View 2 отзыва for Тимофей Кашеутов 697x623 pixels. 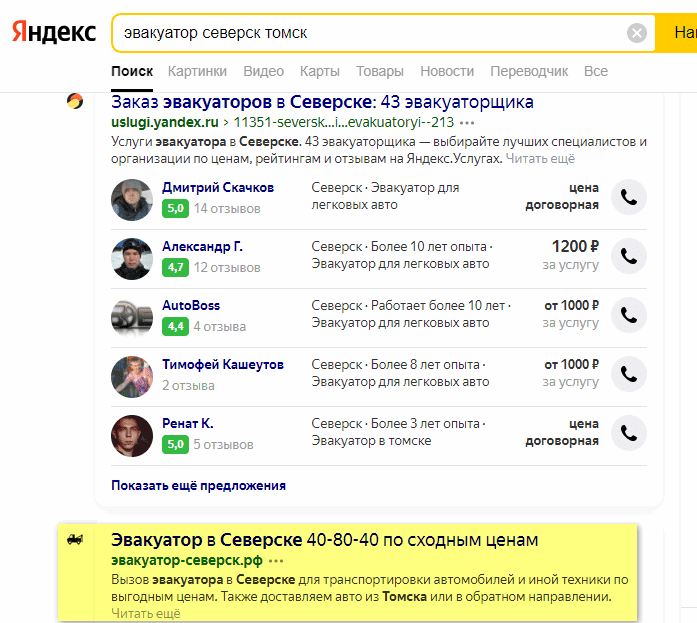click(x=188, y=385)
